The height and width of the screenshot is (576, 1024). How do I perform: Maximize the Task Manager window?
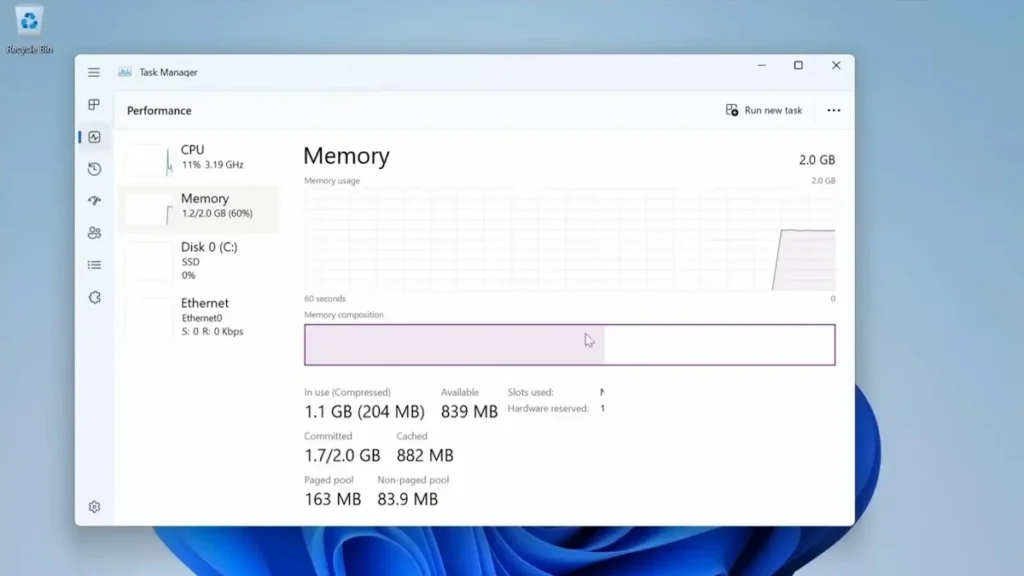pos(798,66)
